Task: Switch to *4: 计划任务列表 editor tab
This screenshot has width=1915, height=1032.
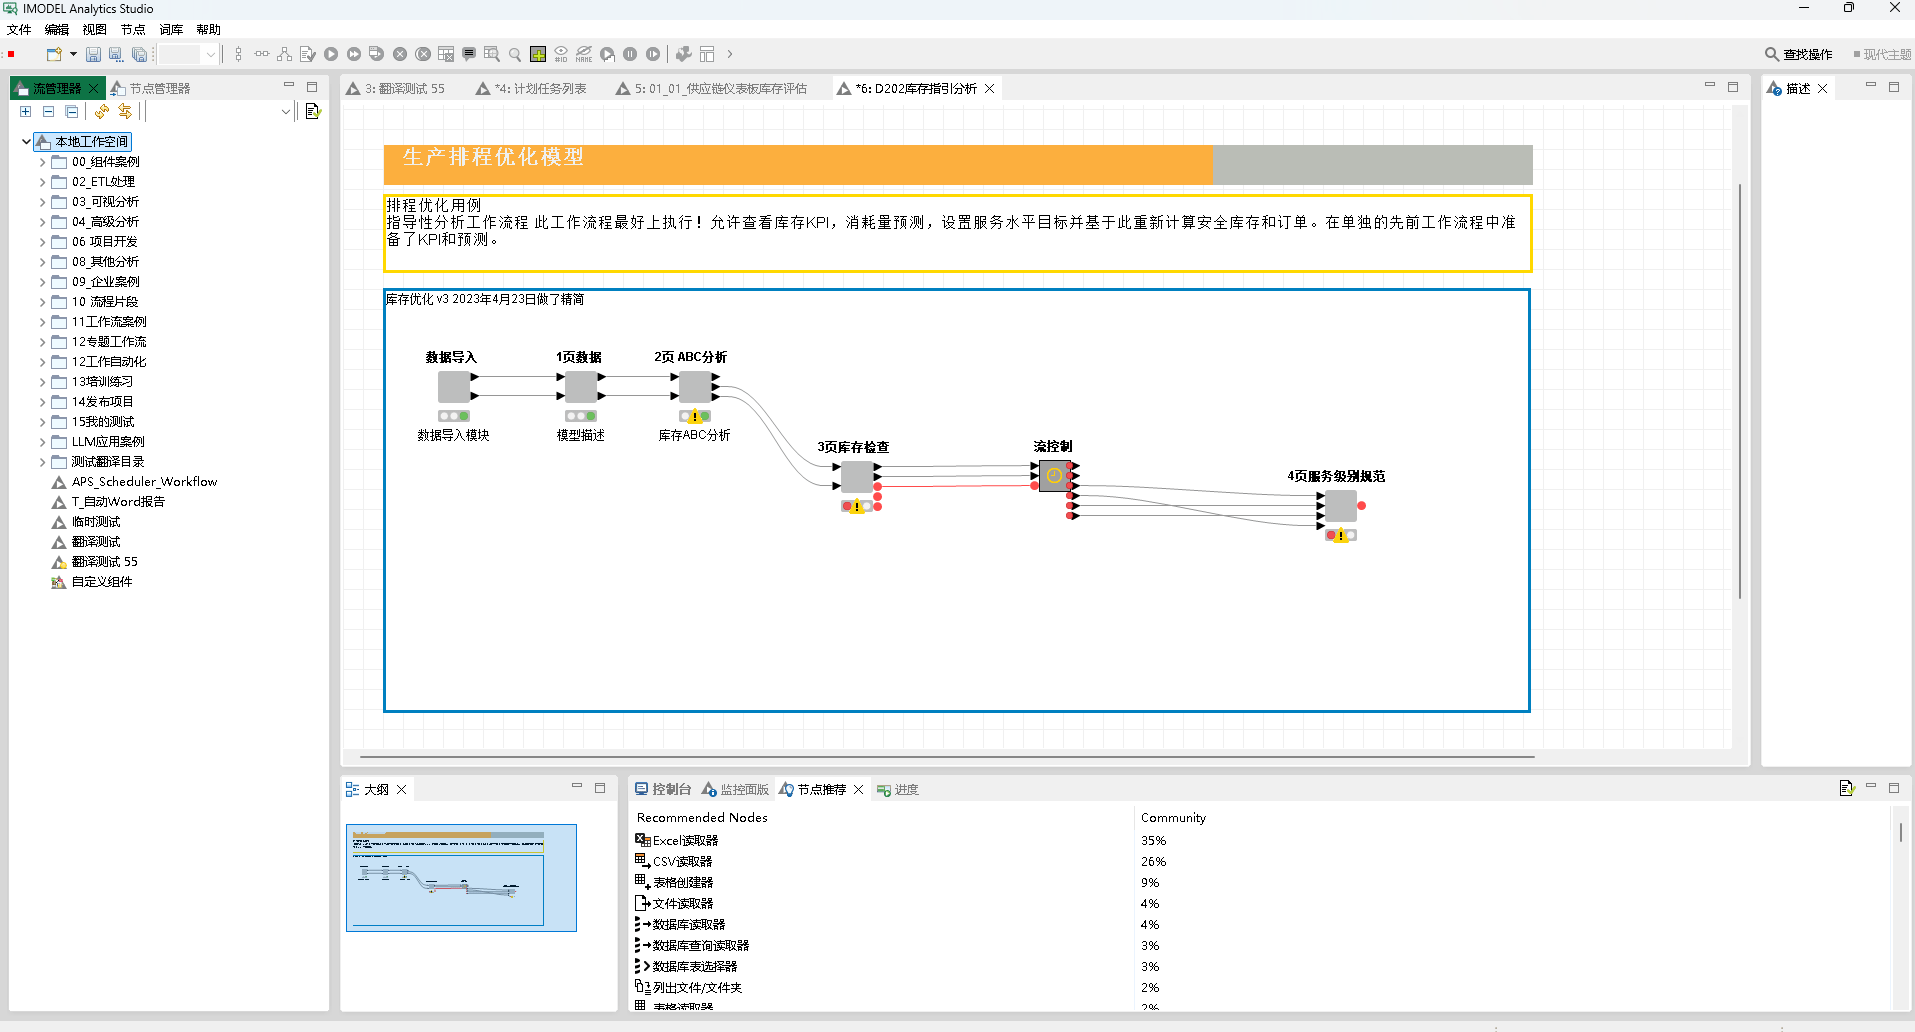Action: 532,88
